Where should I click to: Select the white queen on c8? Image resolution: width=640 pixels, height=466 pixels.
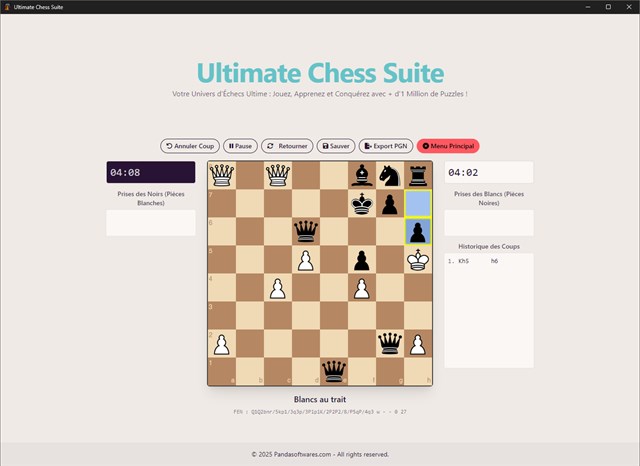click(278, 175)
